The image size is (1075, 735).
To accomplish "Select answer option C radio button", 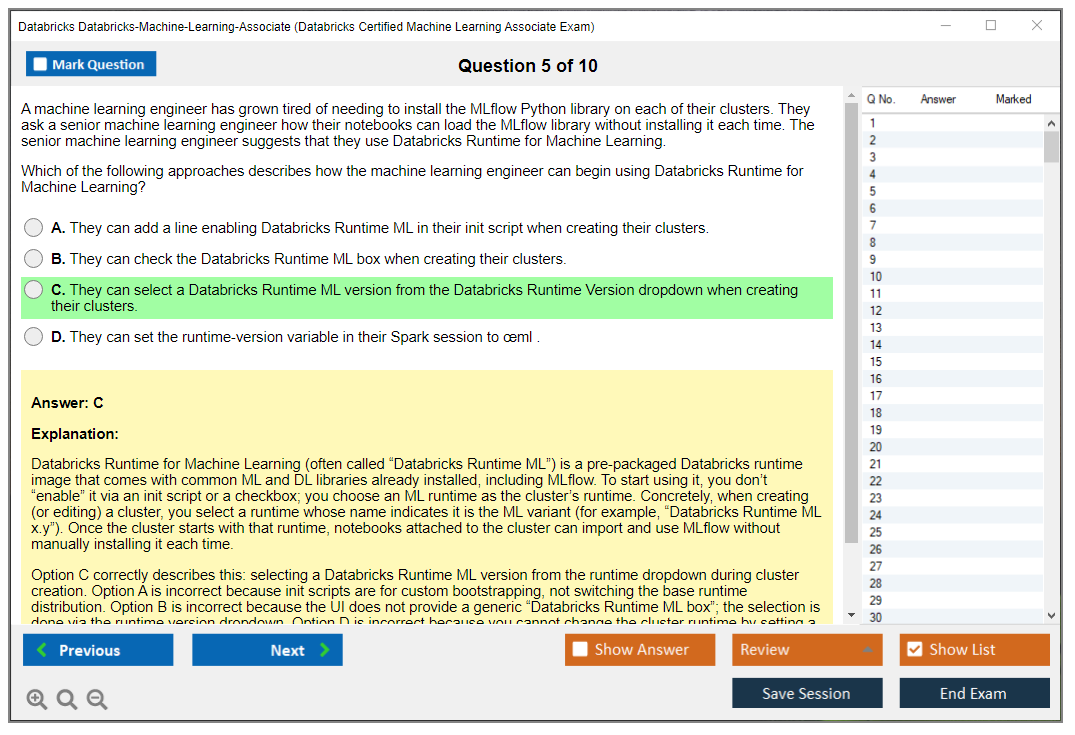I will [x=33, y=289].
